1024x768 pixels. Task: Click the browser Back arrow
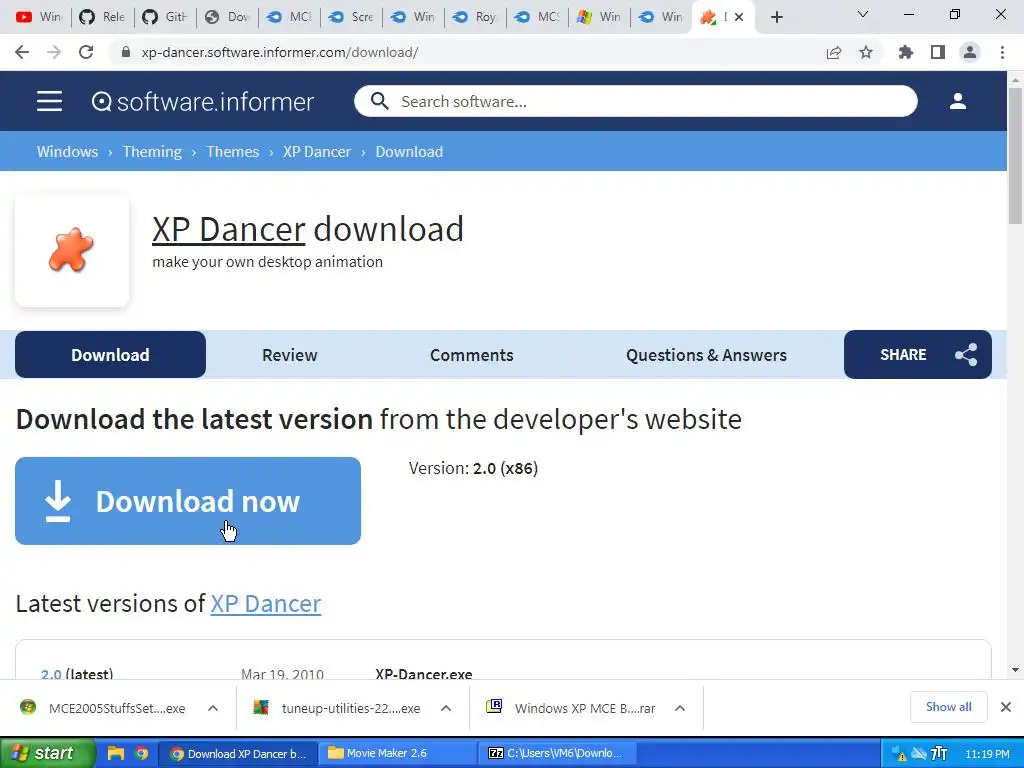[22, 52]
